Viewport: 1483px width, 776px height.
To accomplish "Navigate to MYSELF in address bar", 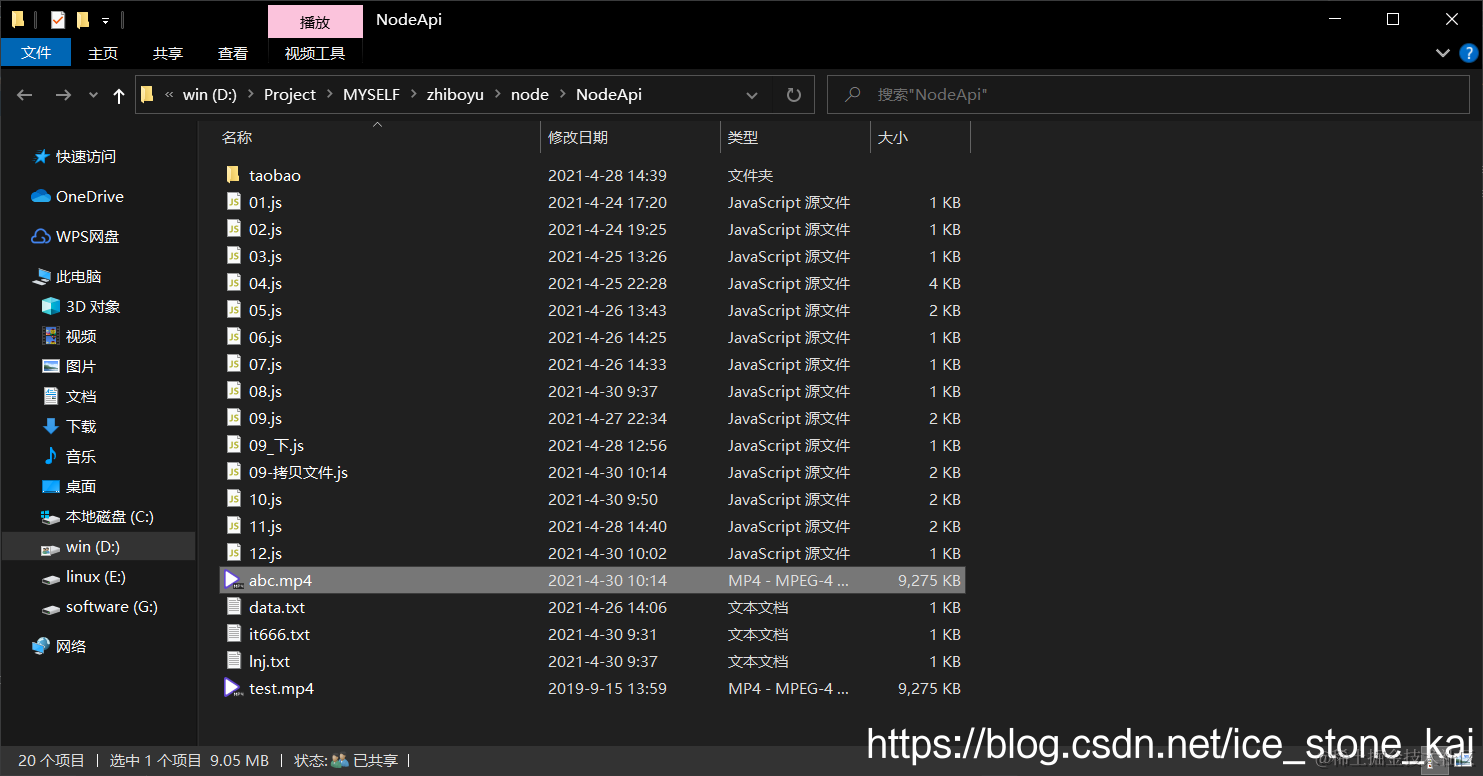I will 371,94.
